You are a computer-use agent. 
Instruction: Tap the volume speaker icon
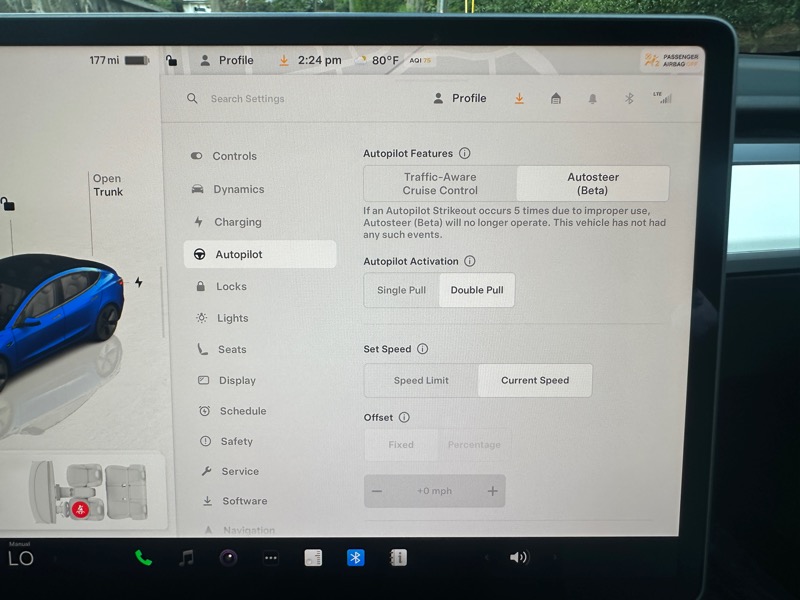coord(518,558)
